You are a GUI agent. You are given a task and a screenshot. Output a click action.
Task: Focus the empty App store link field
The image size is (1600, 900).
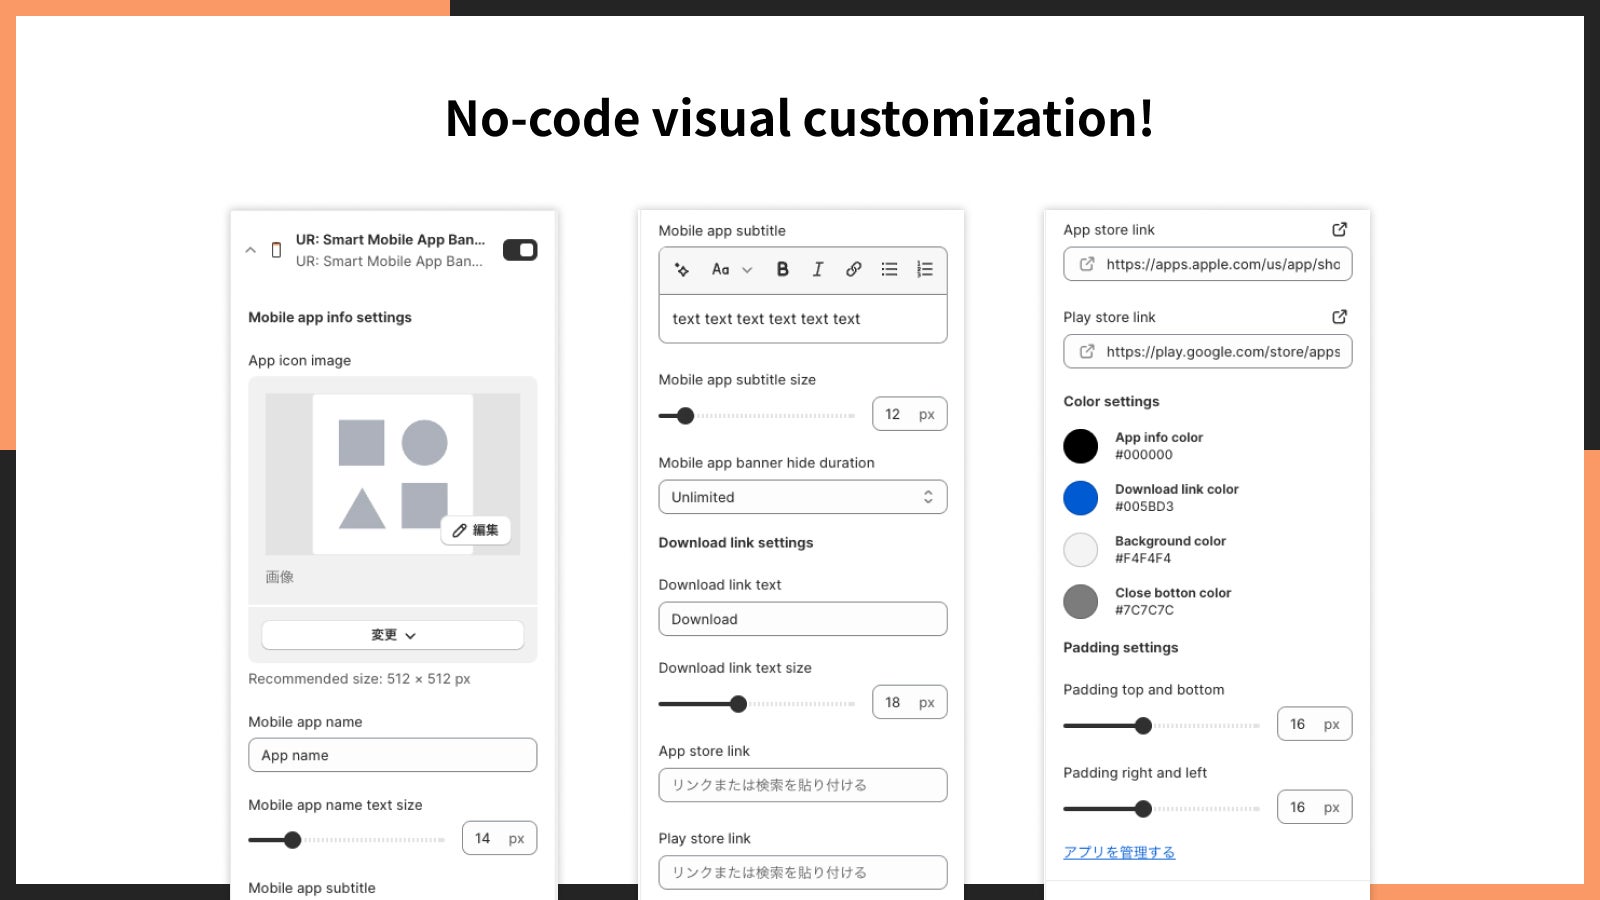[803, 785]
